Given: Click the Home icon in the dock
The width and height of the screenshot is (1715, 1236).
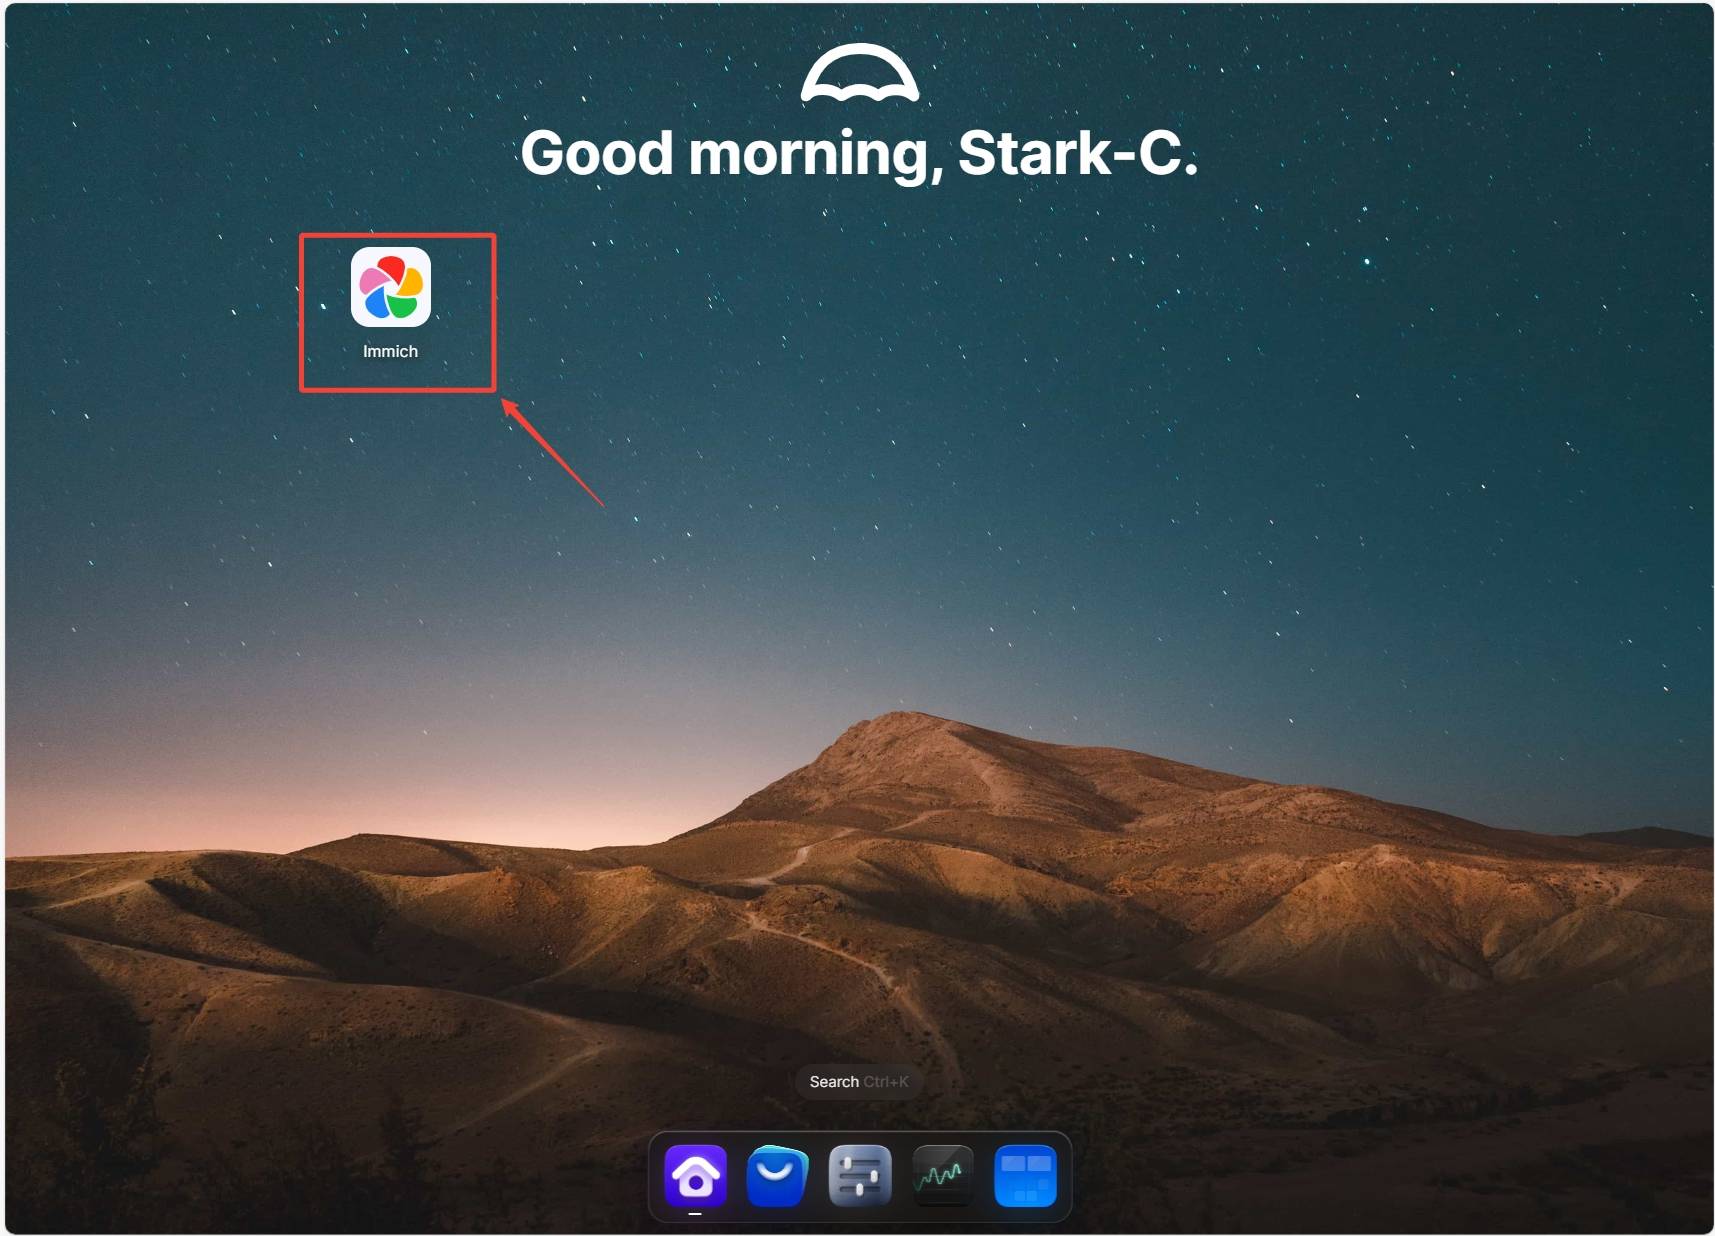Looking at the screenshot, I should (x=695, y=1175).
